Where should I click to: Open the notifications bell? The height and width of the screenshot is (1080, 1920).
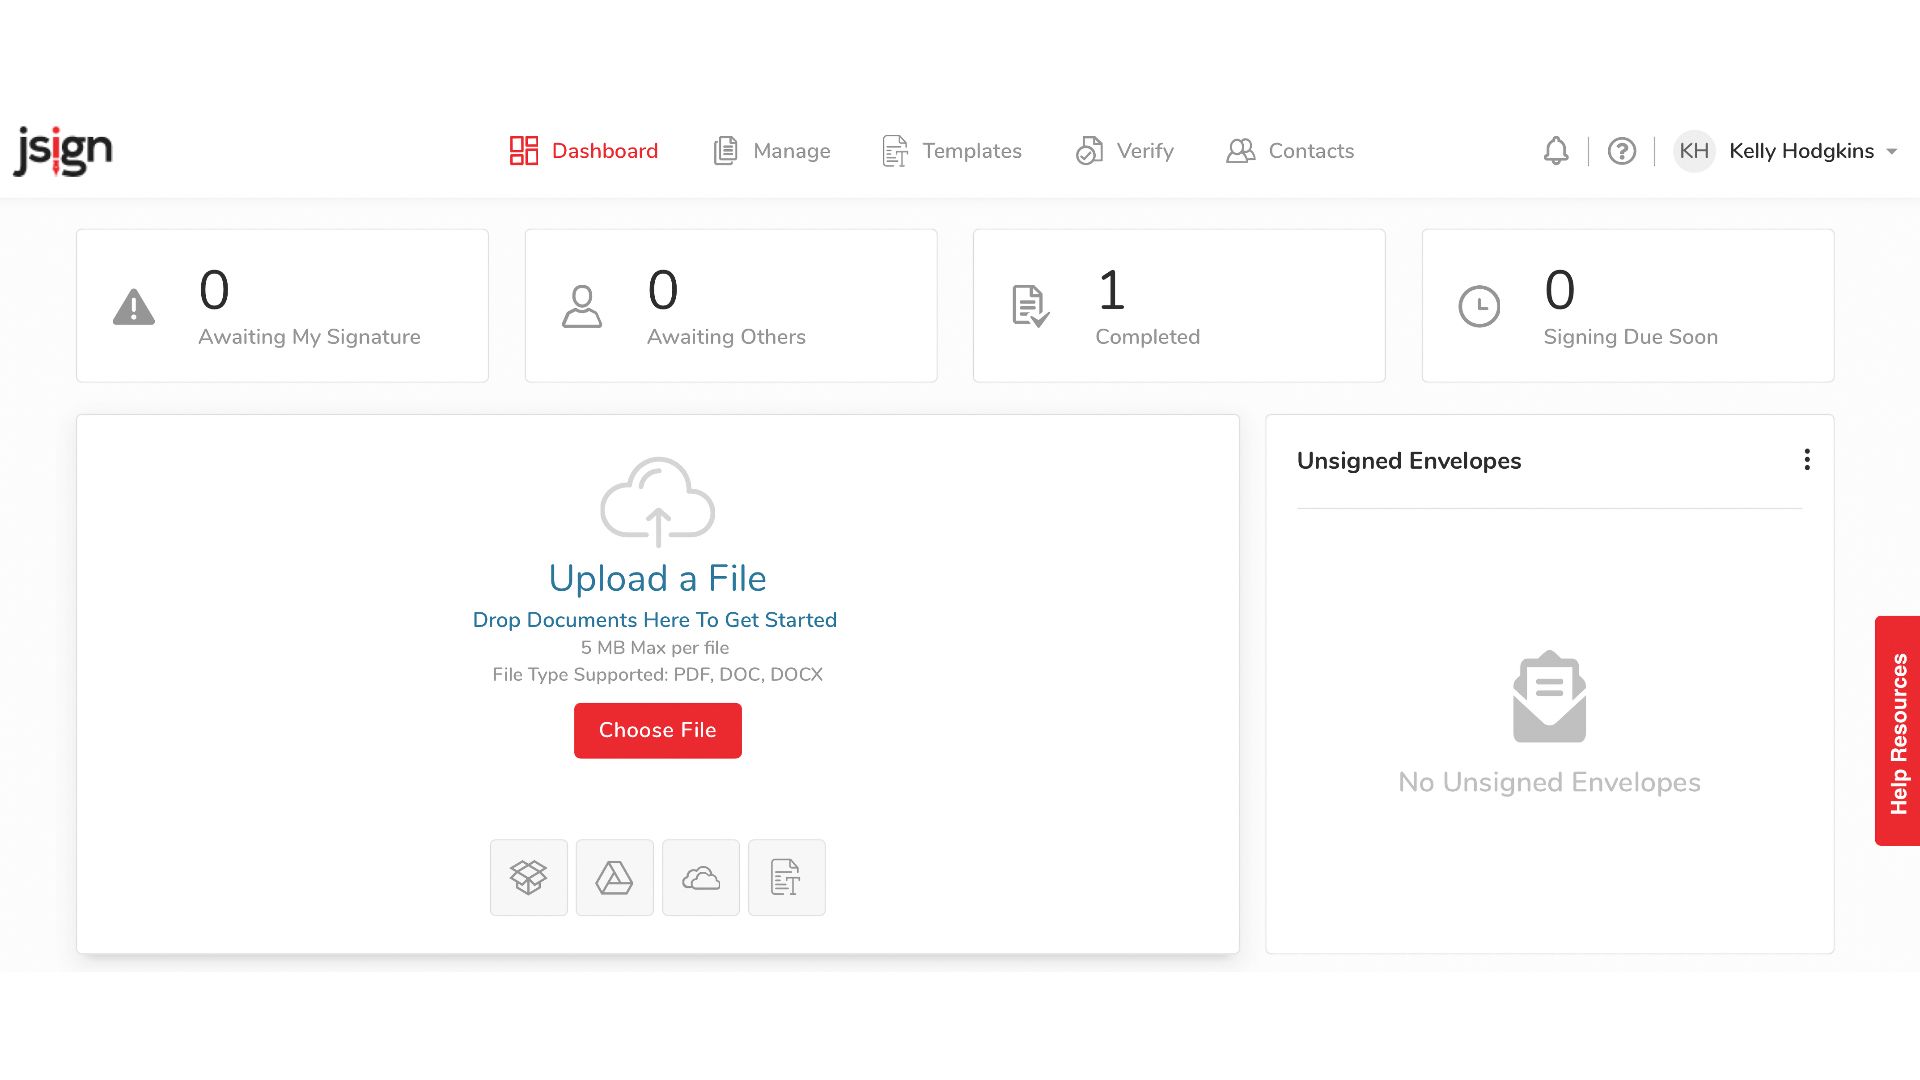(x=1555, y=151)
